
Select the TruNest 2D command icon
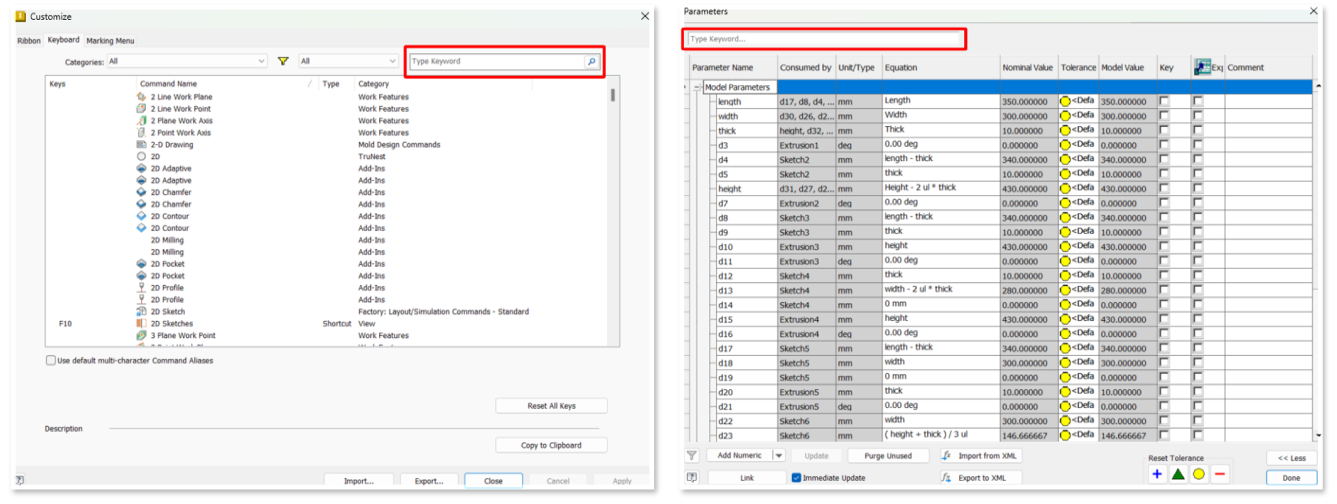click(x=141, y=157)
